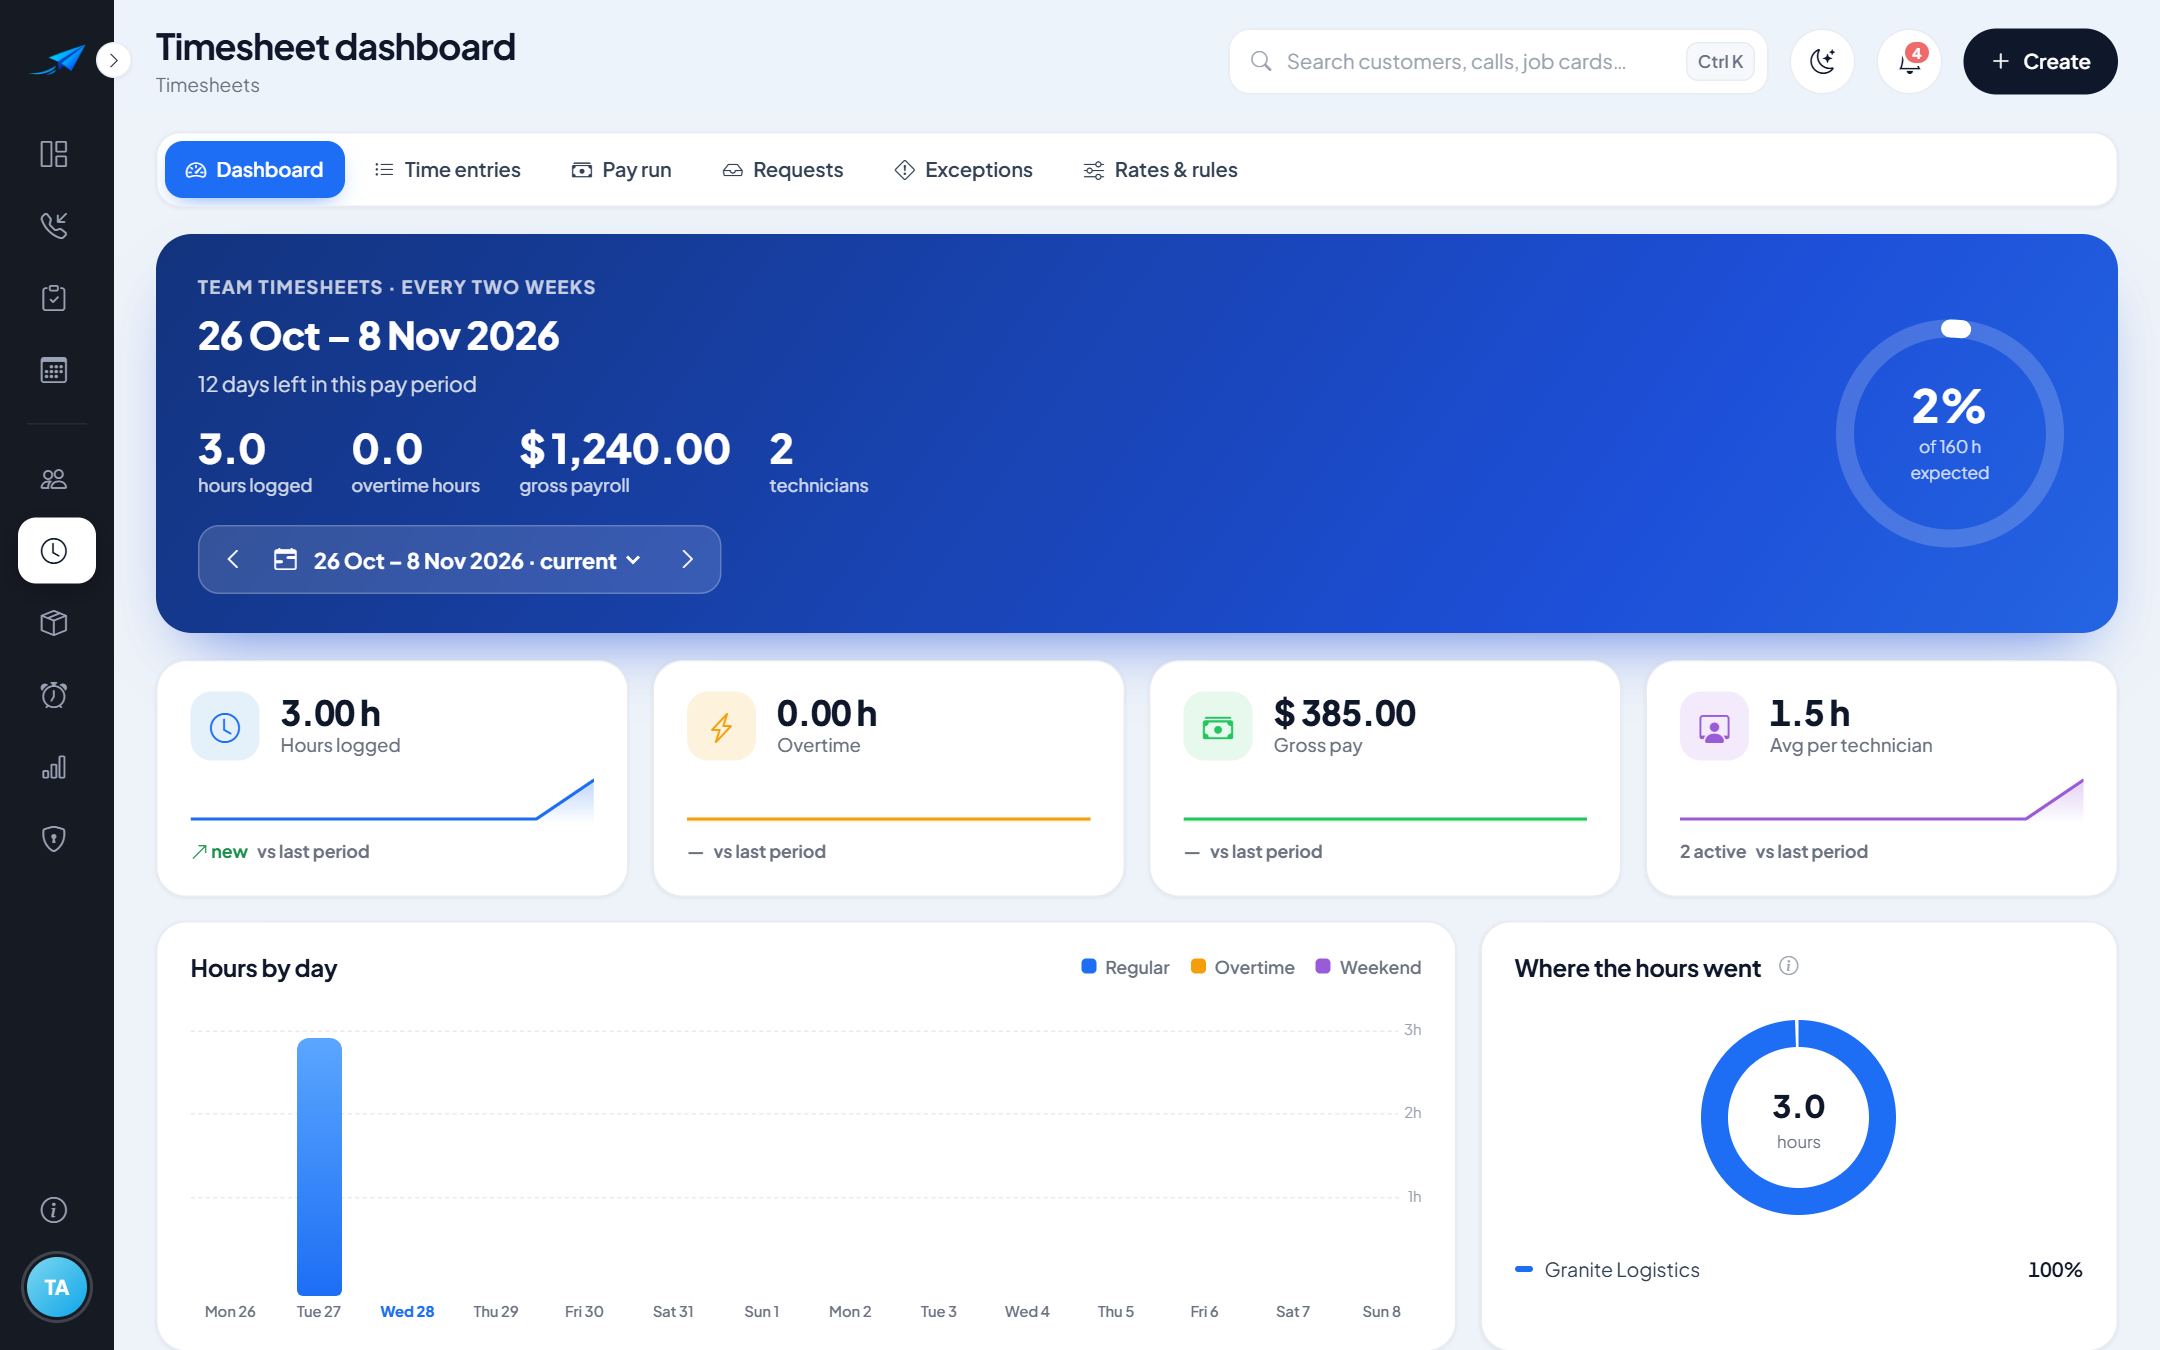Open the reports bar chart icon
This screenshot has height=1350, width=2160.
coord(54,767)
